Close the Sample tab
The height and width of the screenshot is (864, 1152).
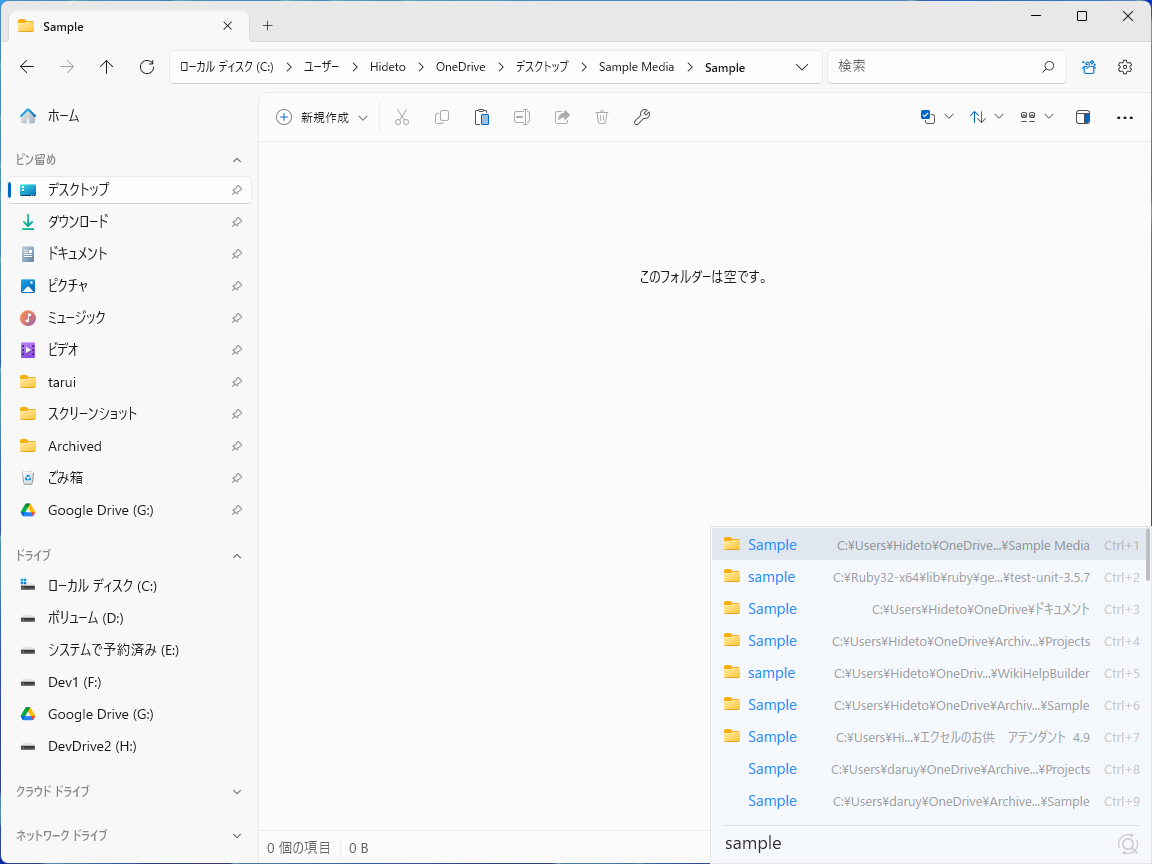[x=228, y=26]
